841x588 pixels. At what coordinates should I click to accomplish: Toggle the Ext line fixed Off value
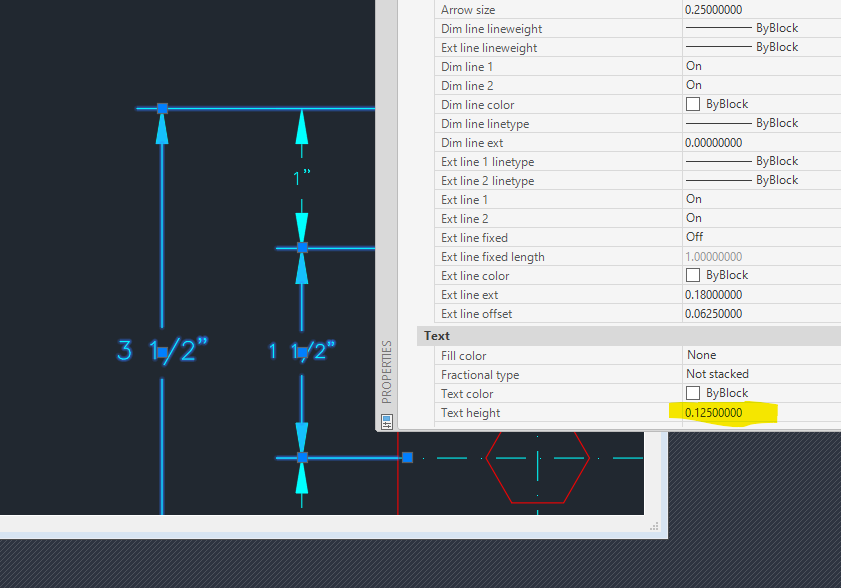pyautogui.click(x=761, y=237)
